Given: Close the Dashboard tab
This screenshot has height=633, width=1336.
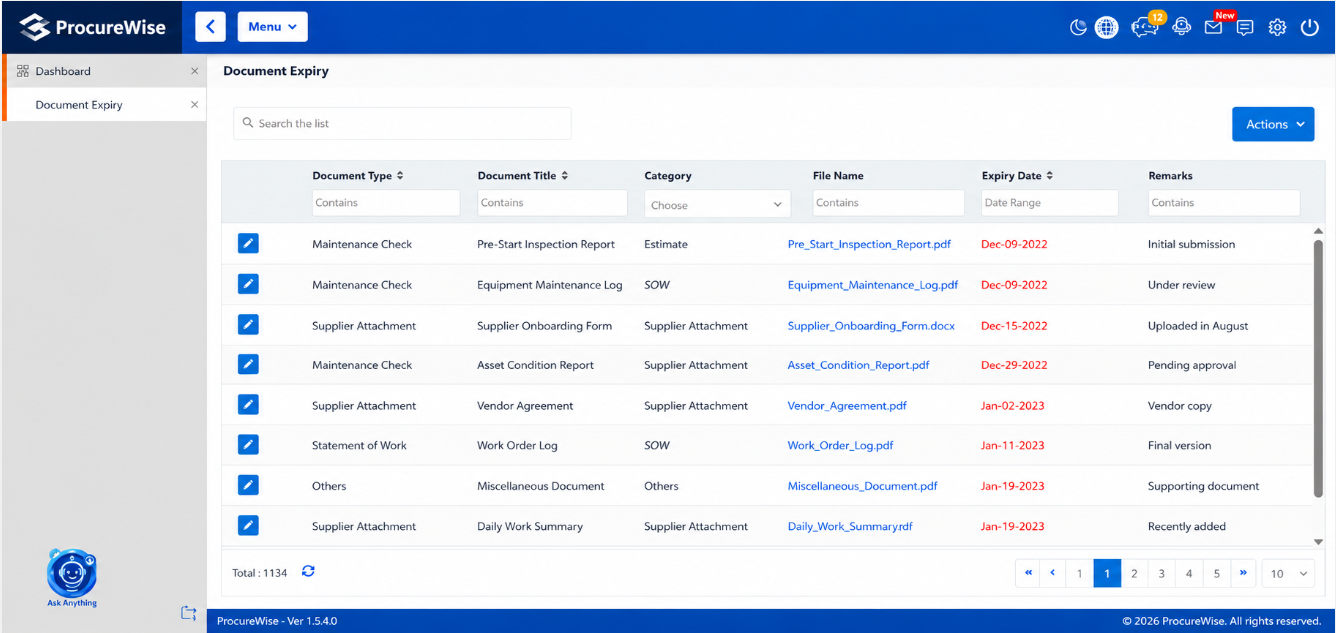Looking at the screenshot, I should pyautogui.click(x=194, y=71).
